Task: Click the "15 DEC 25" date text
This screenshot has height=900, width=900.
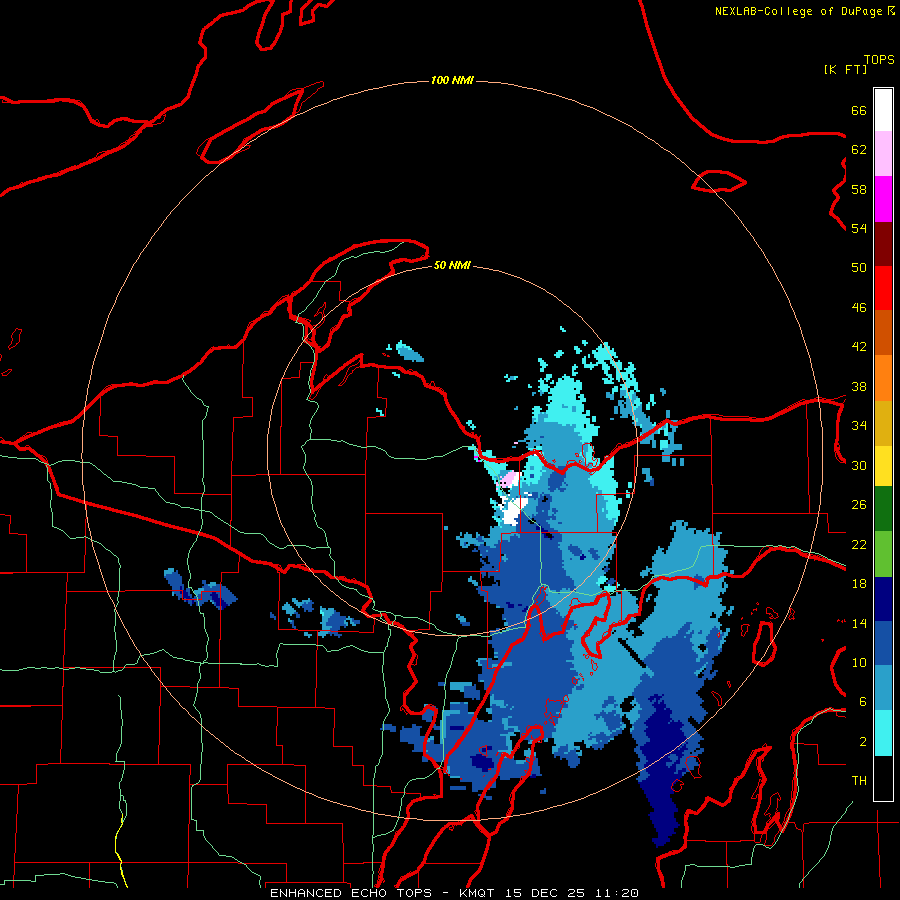Action: coord(545,893)
